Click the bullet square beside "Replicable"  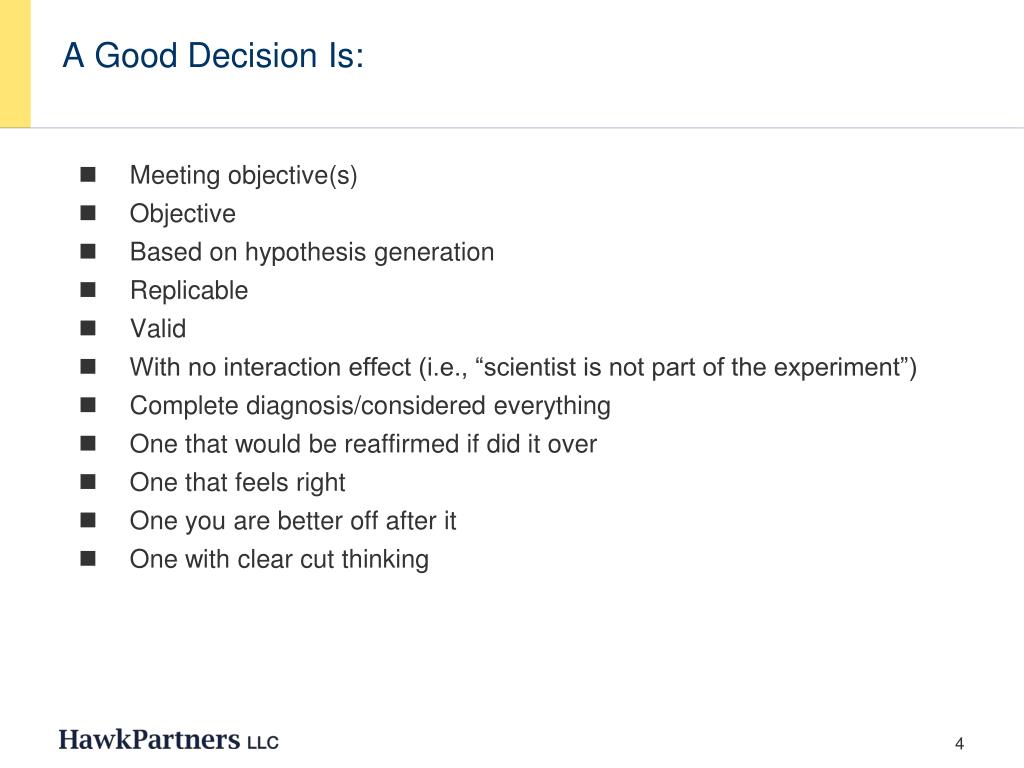tap(88, 289)
